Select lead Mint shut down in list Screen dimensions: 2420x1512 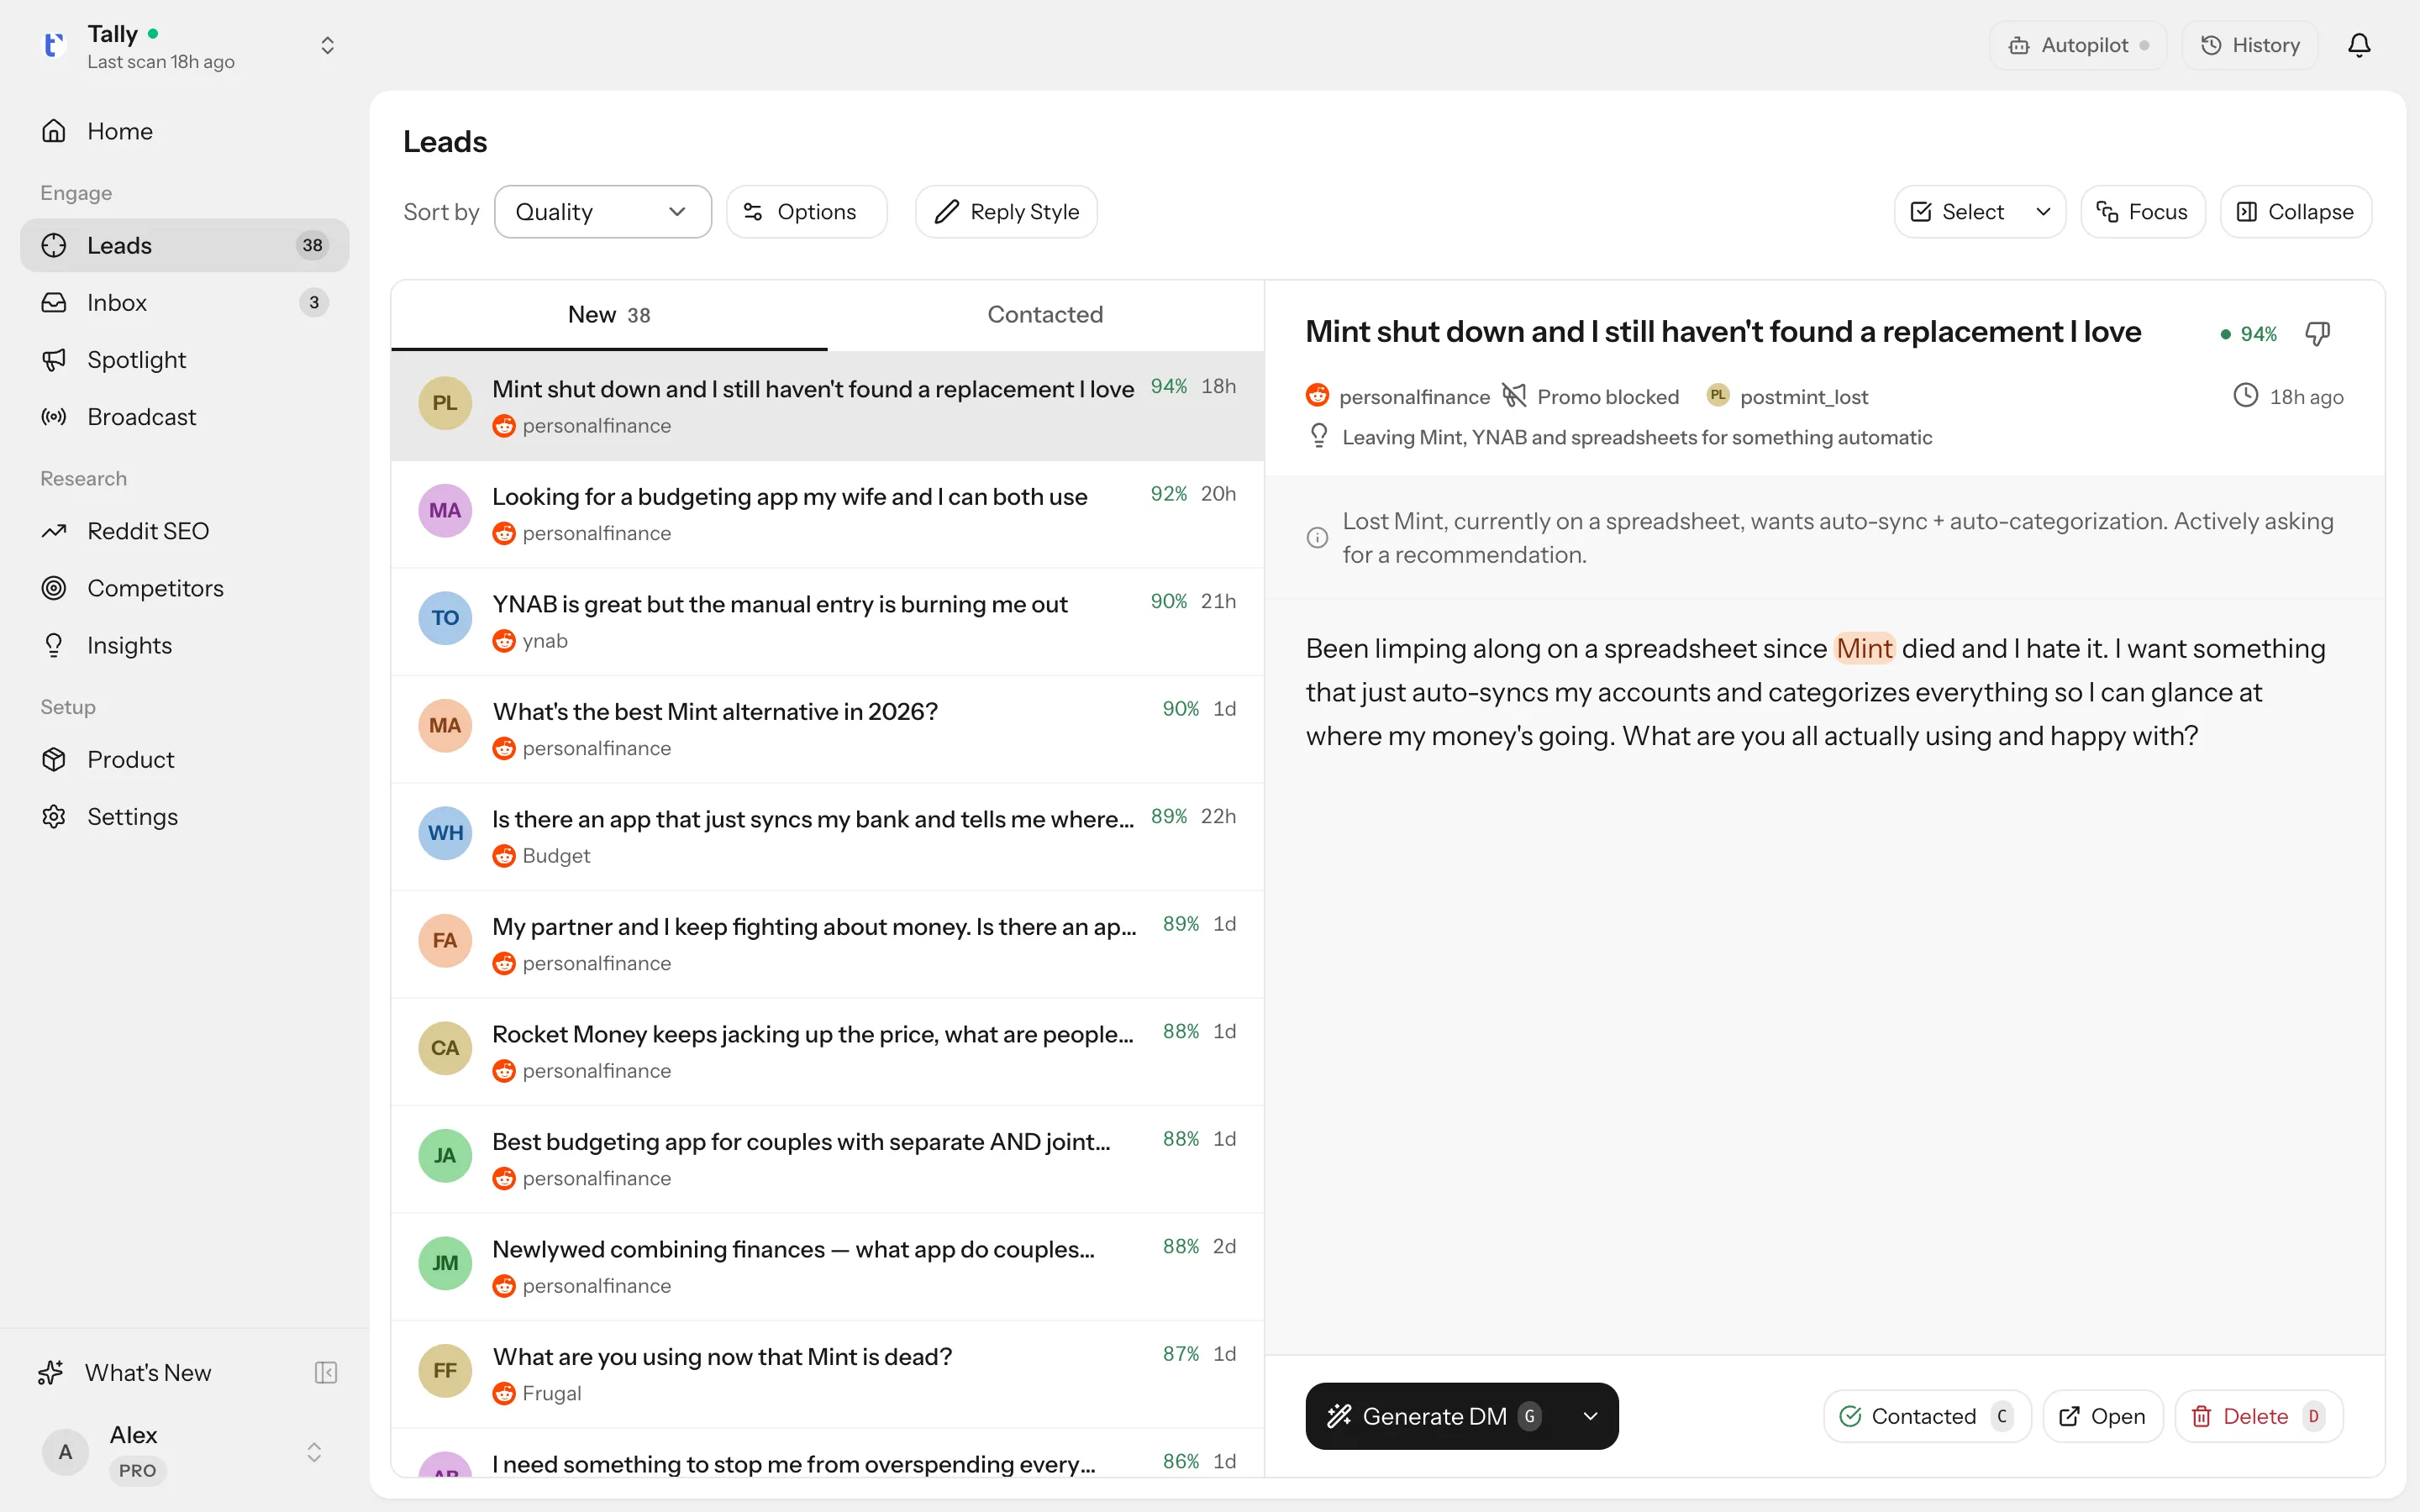pos(827,406)
